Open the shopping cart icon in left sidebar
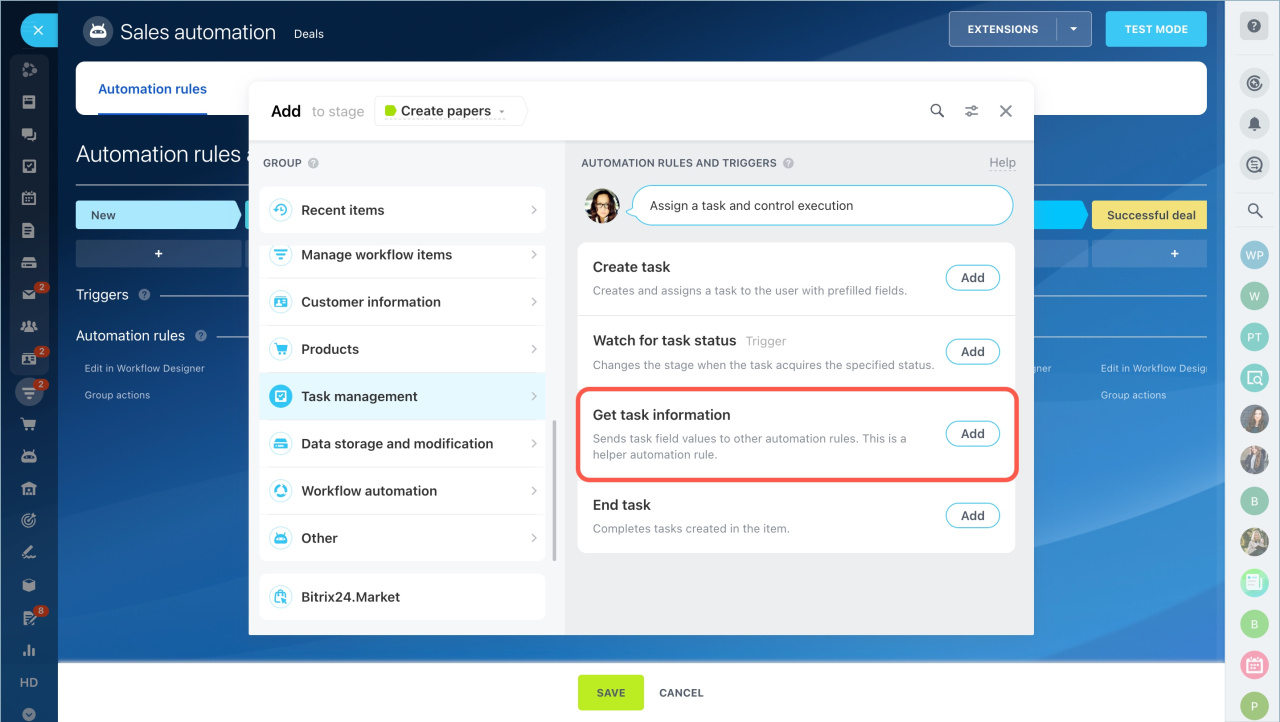The image size is (1280, 722). [x=29, y=424]
